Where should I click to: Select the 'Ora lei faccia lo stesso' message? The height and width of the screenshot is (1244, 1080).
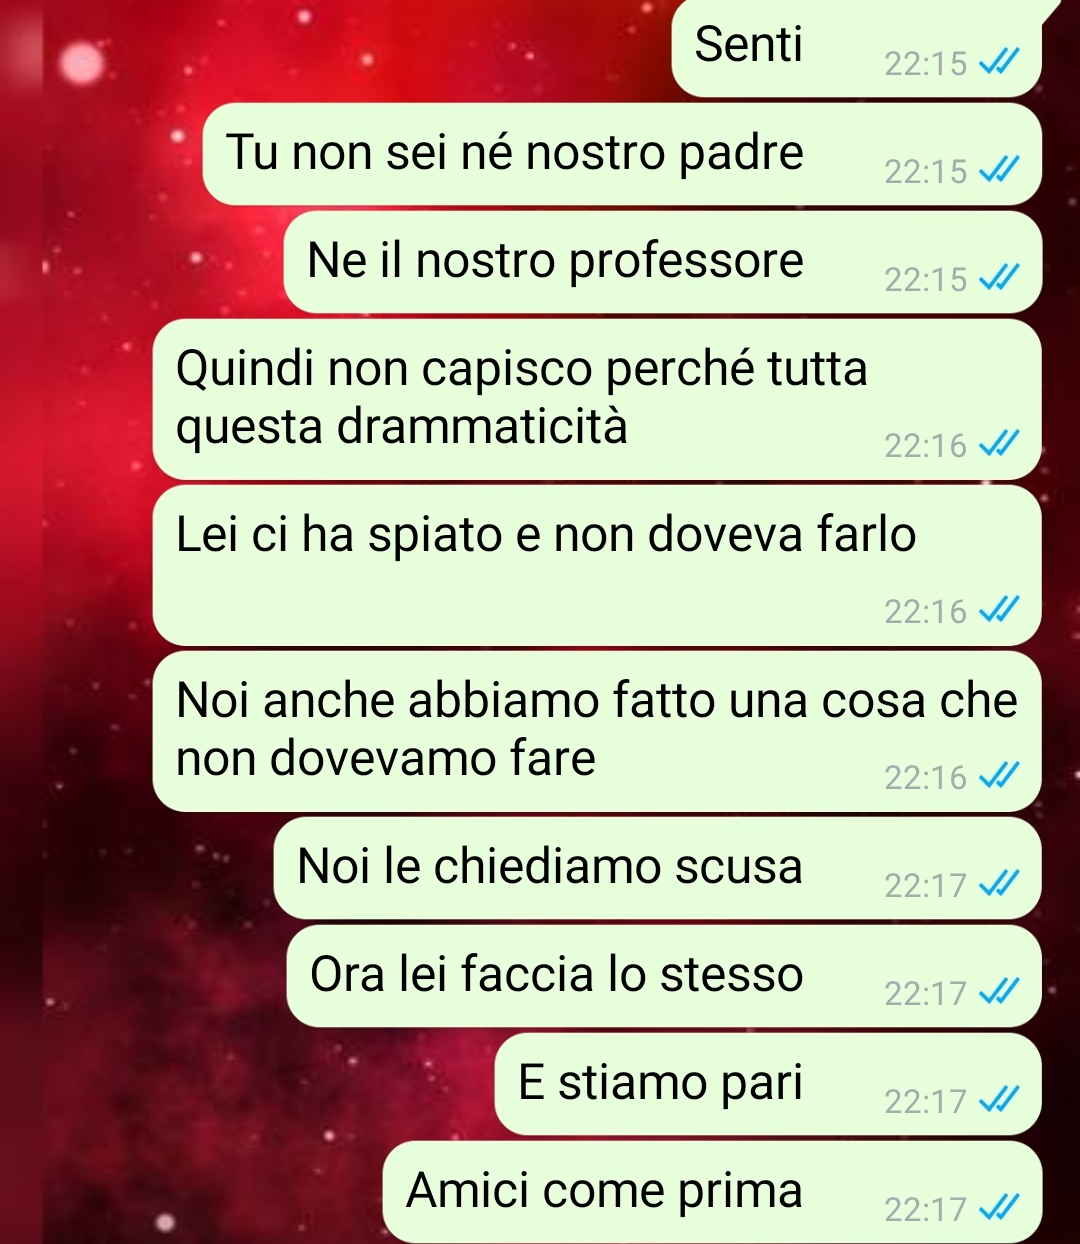(x=664, y=977)
